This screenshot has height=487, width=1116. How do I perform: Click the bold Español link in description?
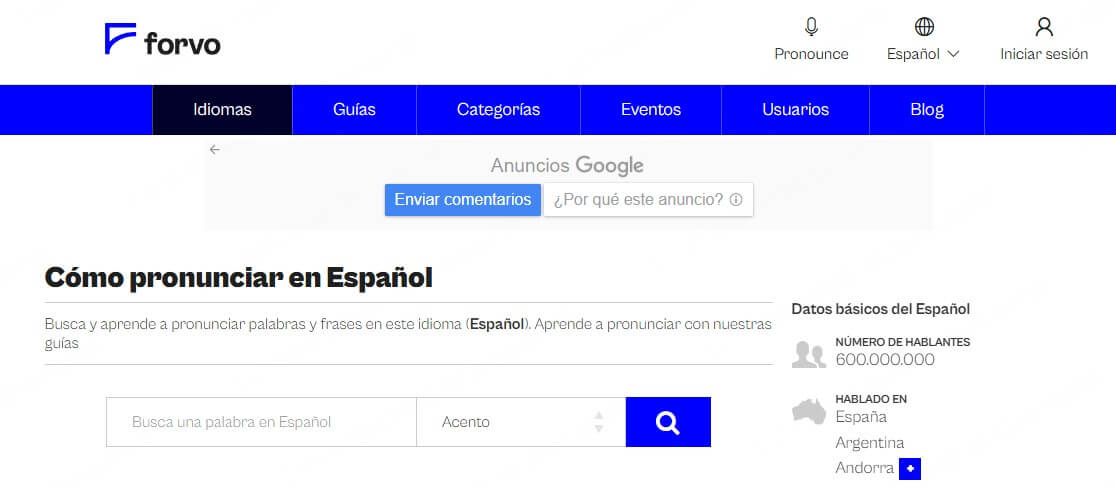pyautogui.click(x=498, y=324)
